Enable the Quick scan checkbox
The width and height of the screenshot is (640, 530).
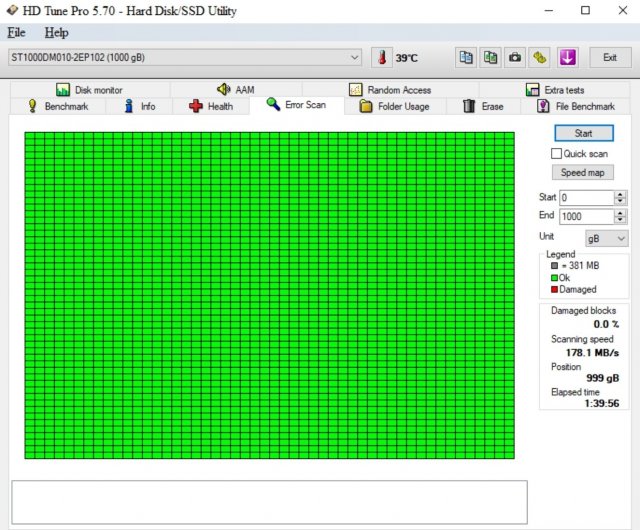click(557, 154)
